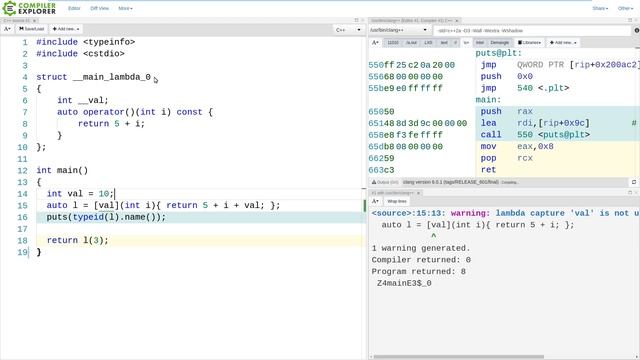Click the clang version info text
The width and height of the screenshot is (640, 360).
451,182
